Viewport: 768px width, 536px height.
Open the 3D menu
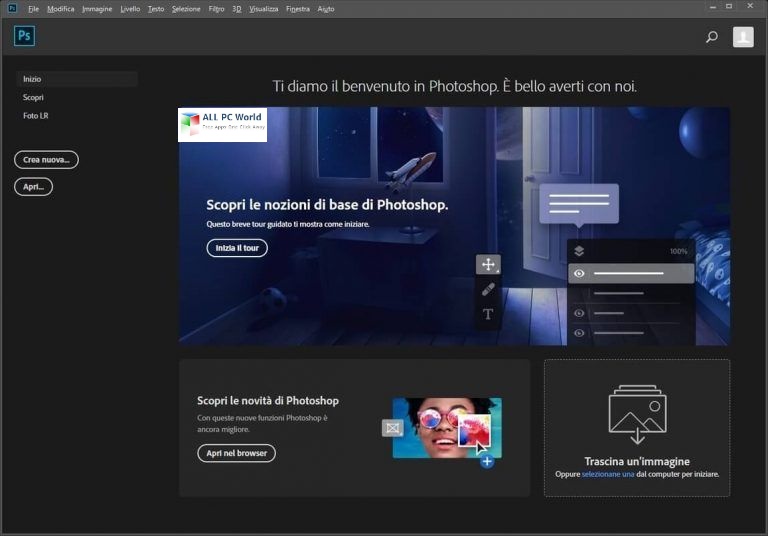[237, 9]
